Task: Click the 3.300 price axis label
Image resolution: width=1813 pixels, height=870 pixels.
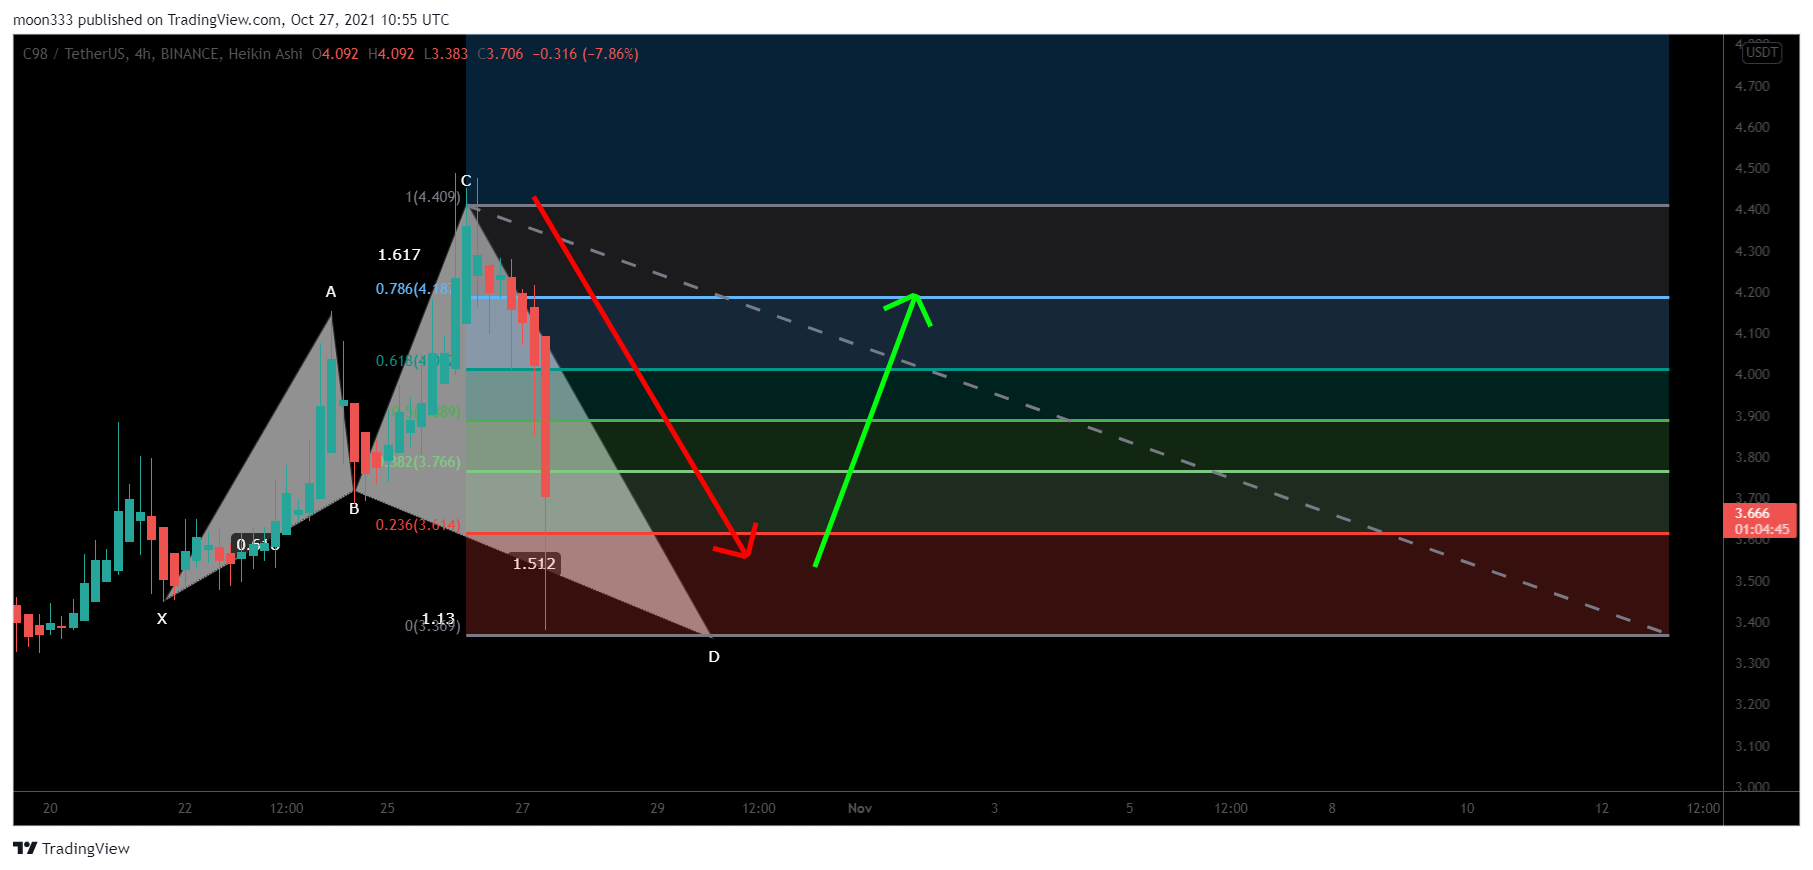Action: pyautogui.click(x=1752, y=663)
